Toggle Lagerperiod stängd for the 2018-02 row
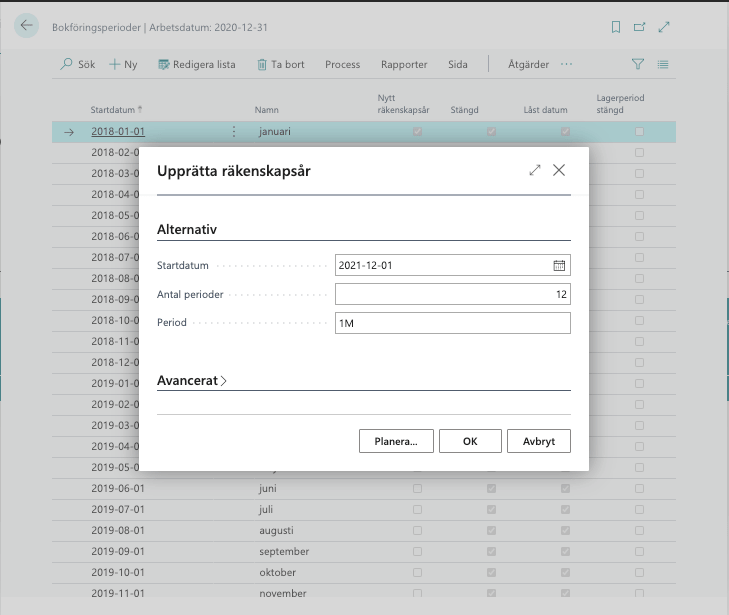This screenshot has width=729, height=615. tap(639, 152)
